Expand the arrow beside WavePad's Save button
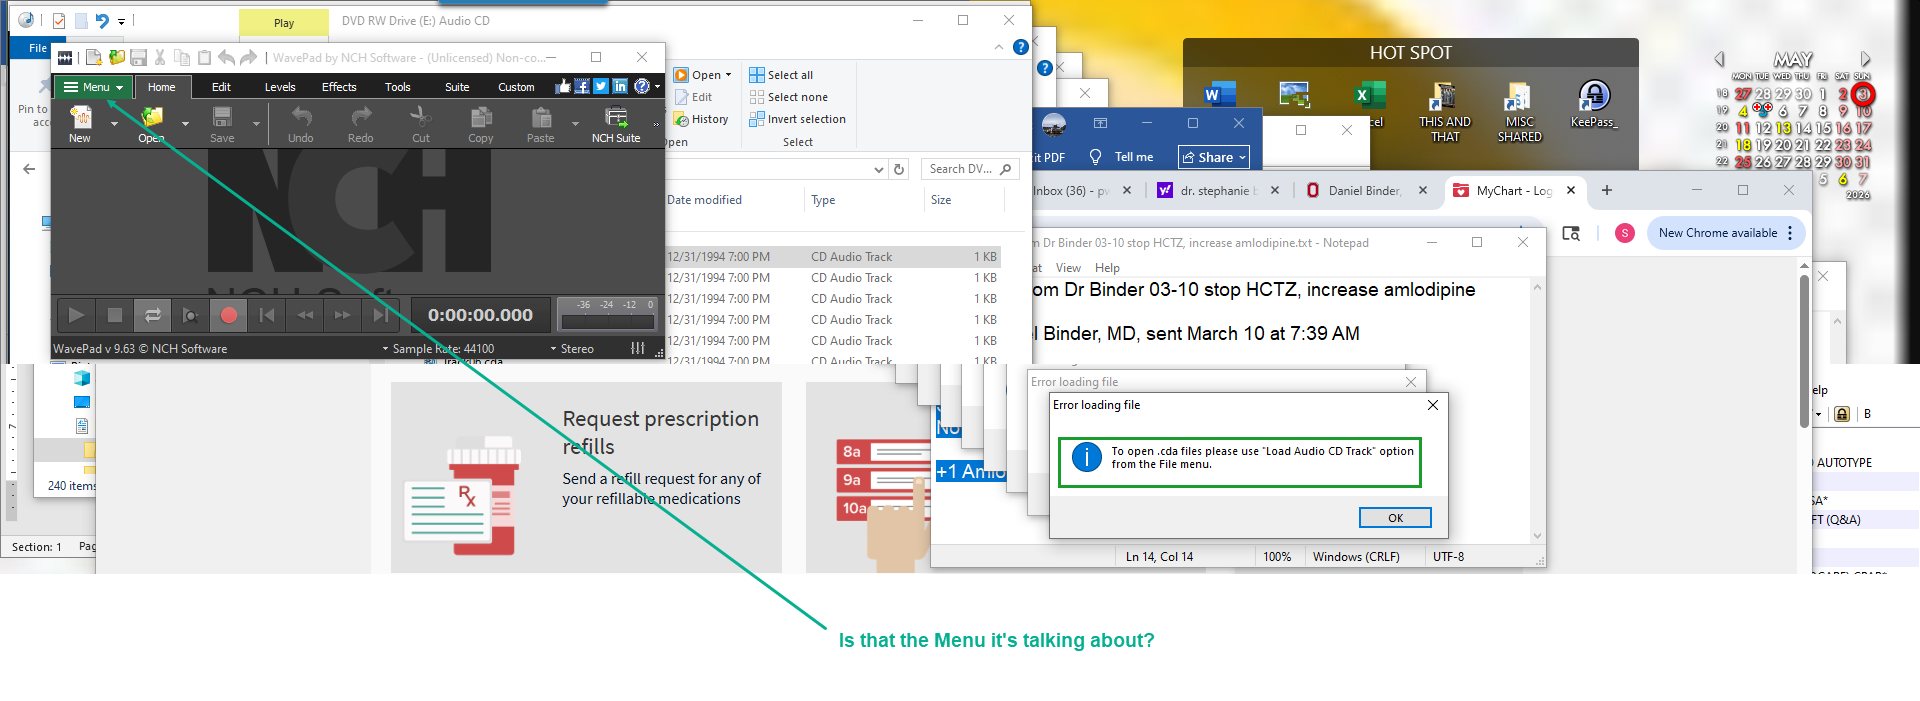The width and height of the screenshot is (1920, 701). (x=256, y=124)
